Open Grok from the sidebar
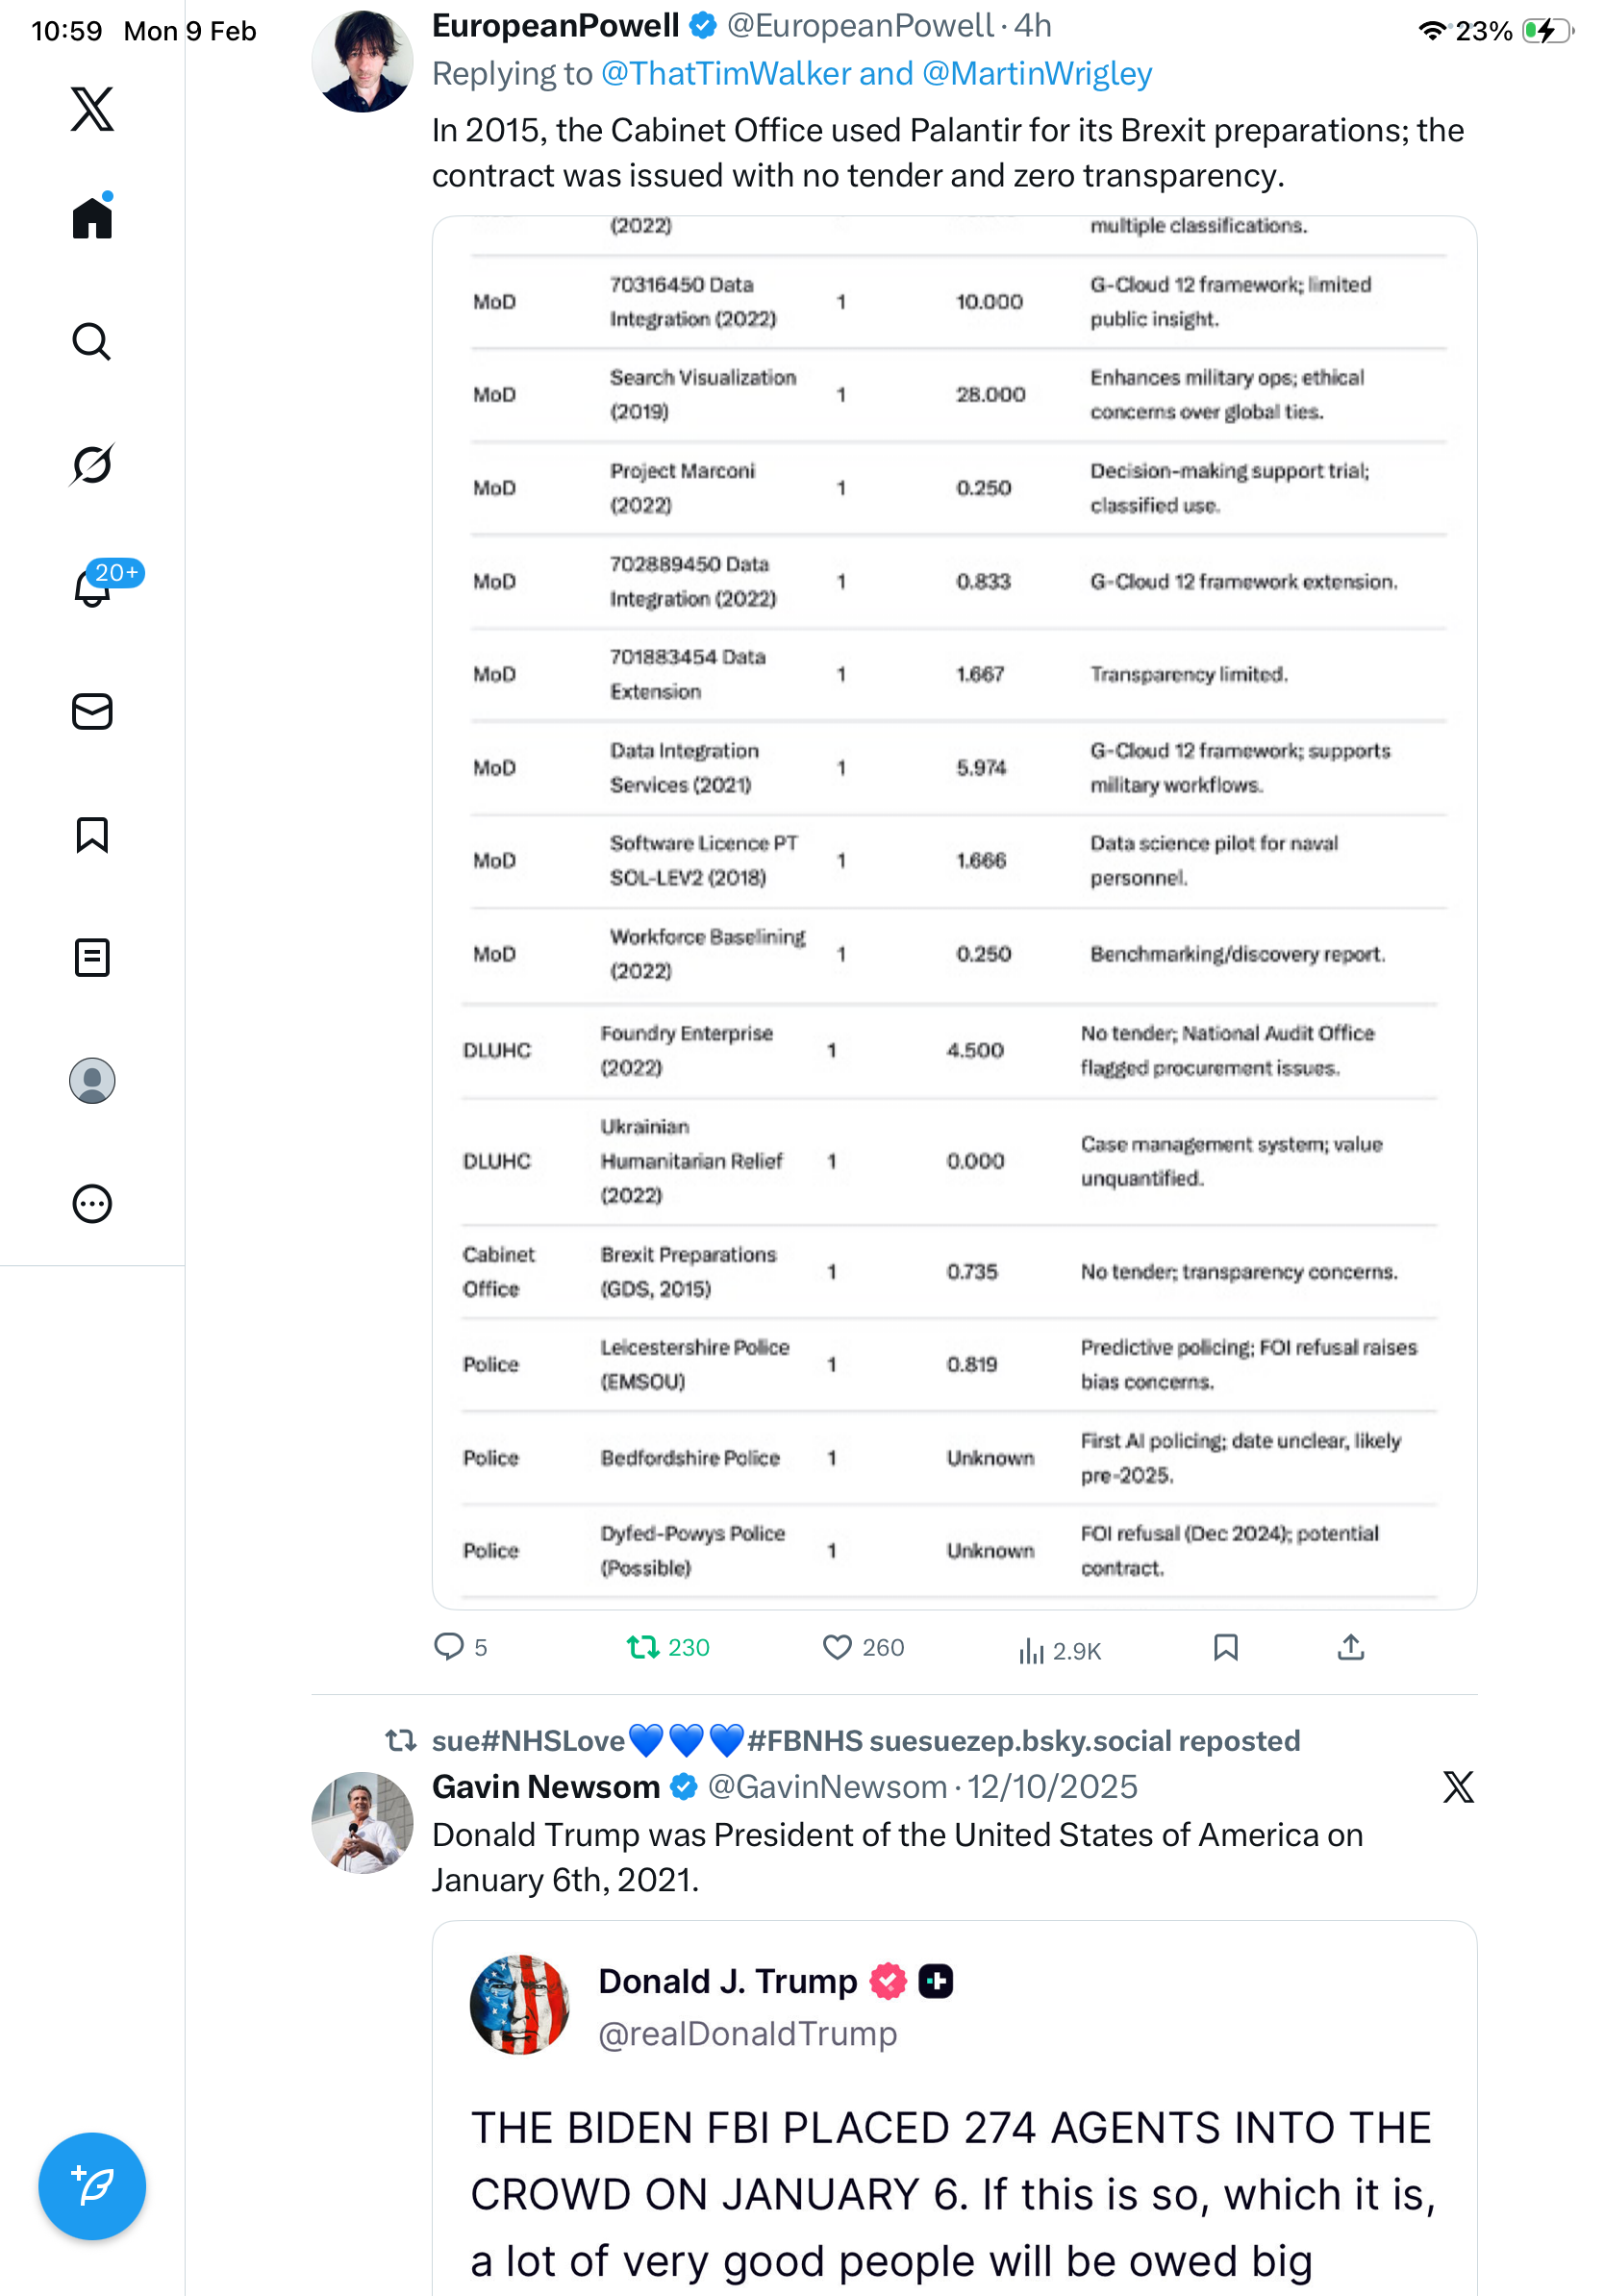Viewport: 1604px width, 2296px height. pos(92,465)
